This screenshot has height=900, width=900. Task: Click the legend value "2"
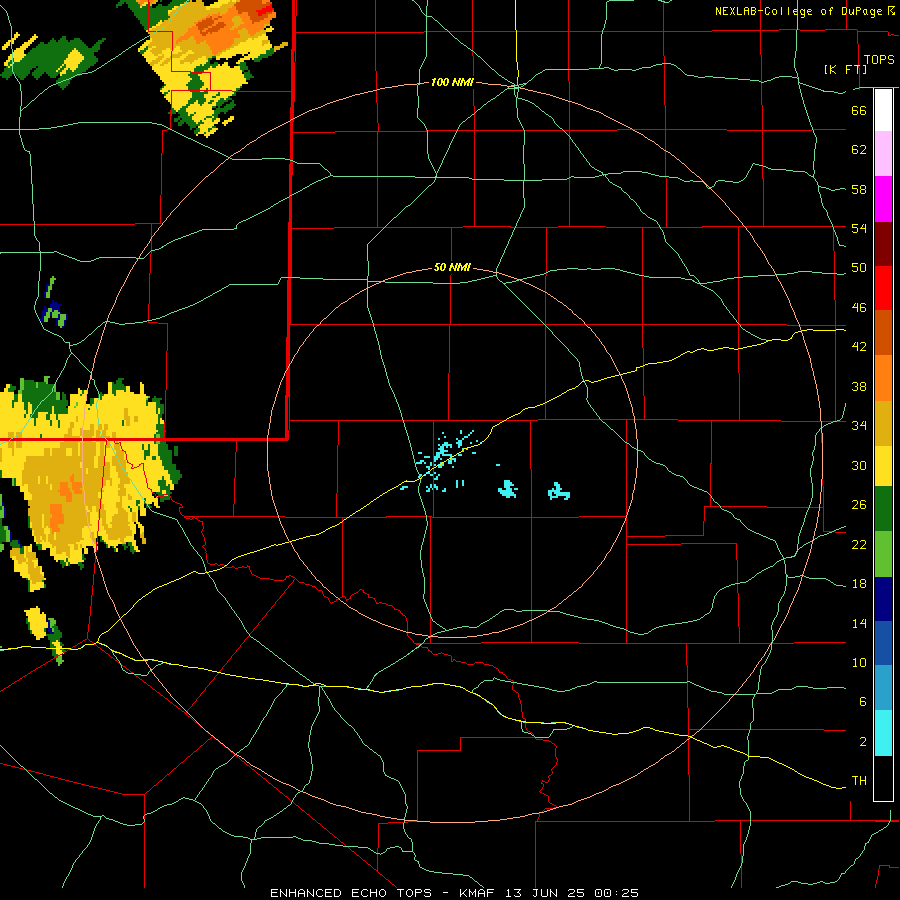pyautogui.click(x=862, y=742)
